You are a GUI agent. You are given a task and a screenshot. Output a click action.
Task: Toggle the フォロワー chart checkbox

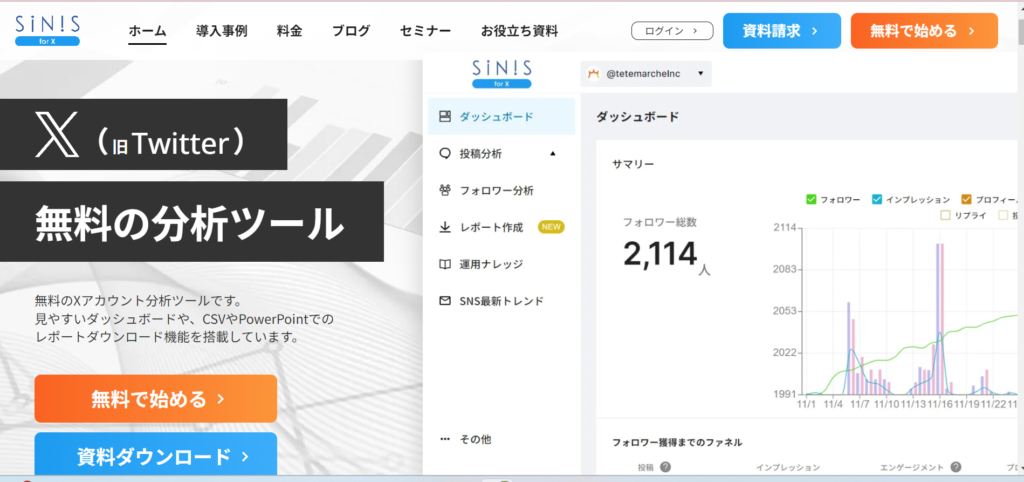(x=812, y=199)
